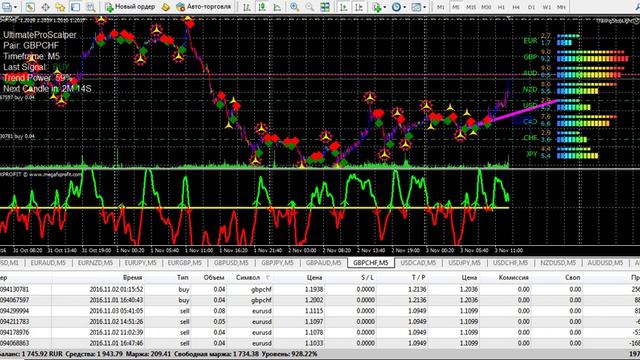This screenshot has height=360, width=640.
Task: Switch to the EURNZD,M5 chart tab
Action: [95, 263]
